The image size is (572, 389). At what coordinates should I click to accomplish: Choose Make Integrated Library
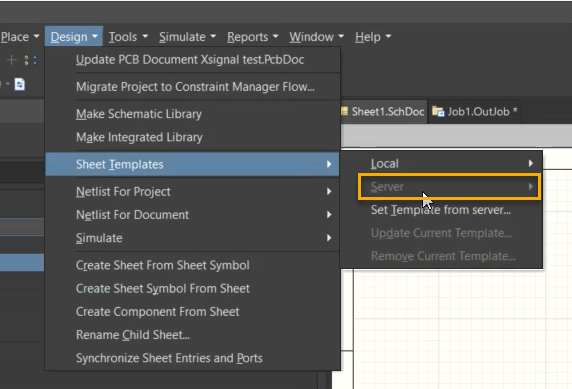(x=193, y=137)
